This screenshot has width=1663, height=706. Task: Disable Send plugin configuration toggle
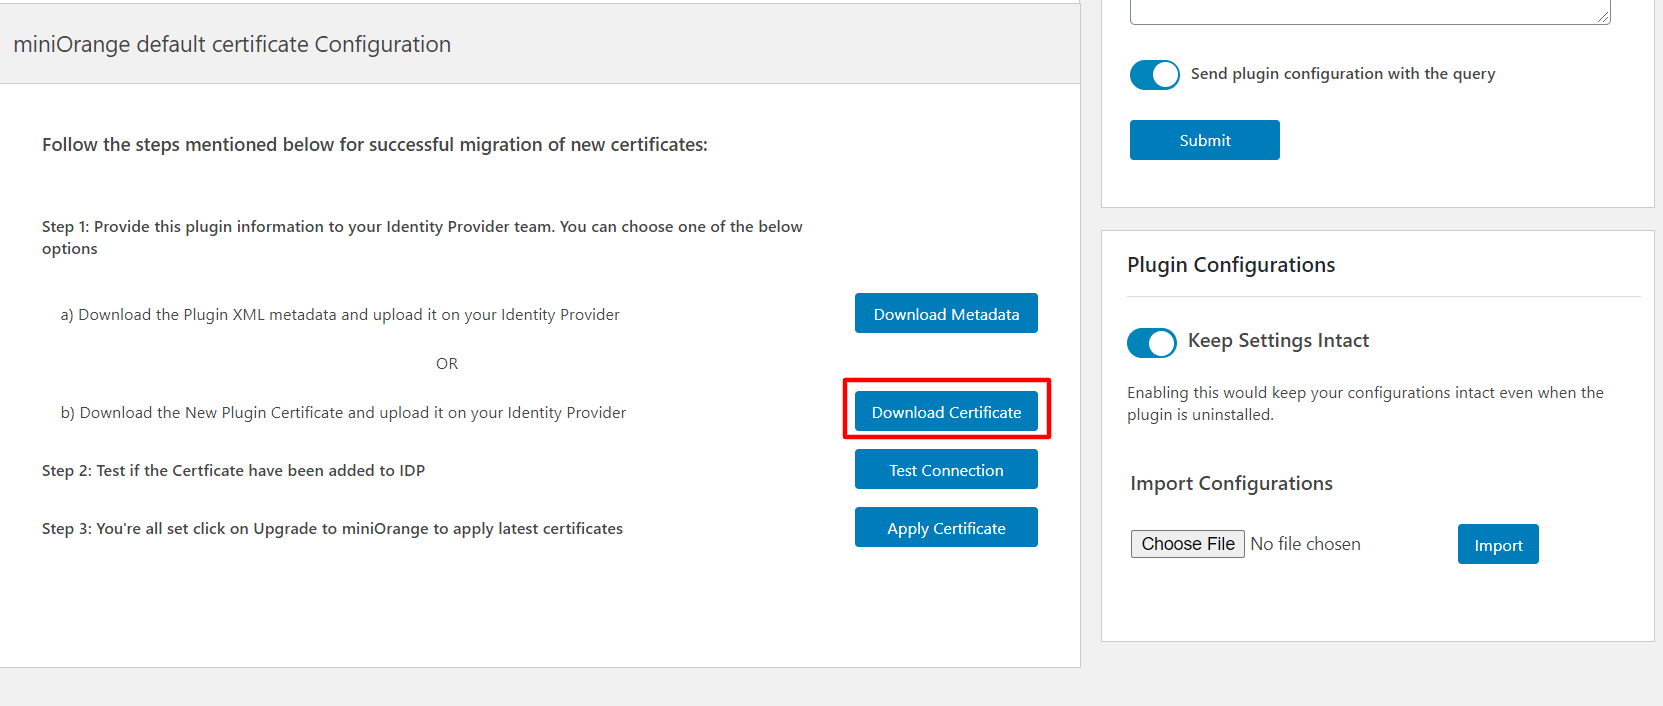click(x=1155, y=75)
